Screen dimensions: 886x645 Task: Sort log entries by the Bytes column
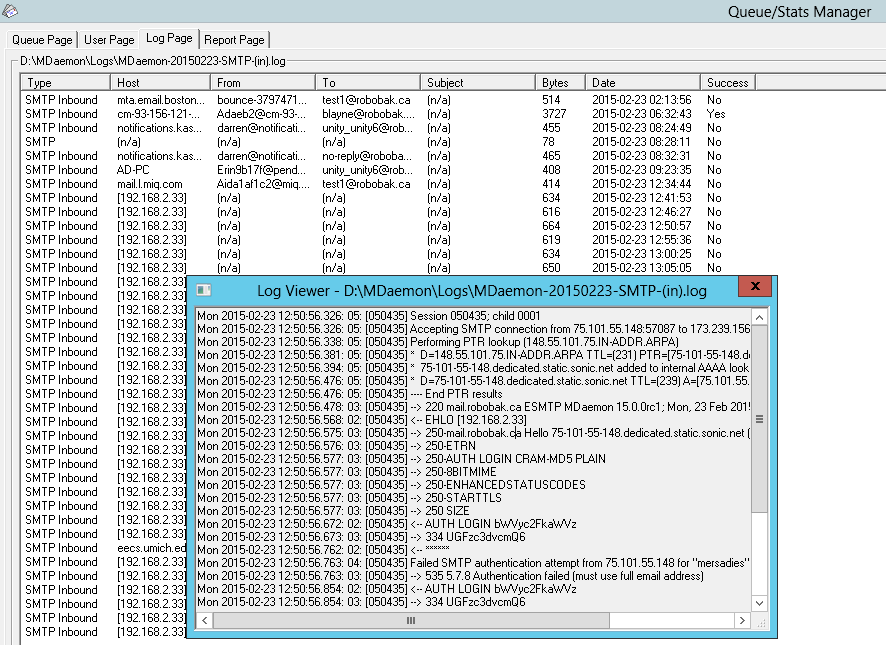pyautogui.click(x=558, y=82)
